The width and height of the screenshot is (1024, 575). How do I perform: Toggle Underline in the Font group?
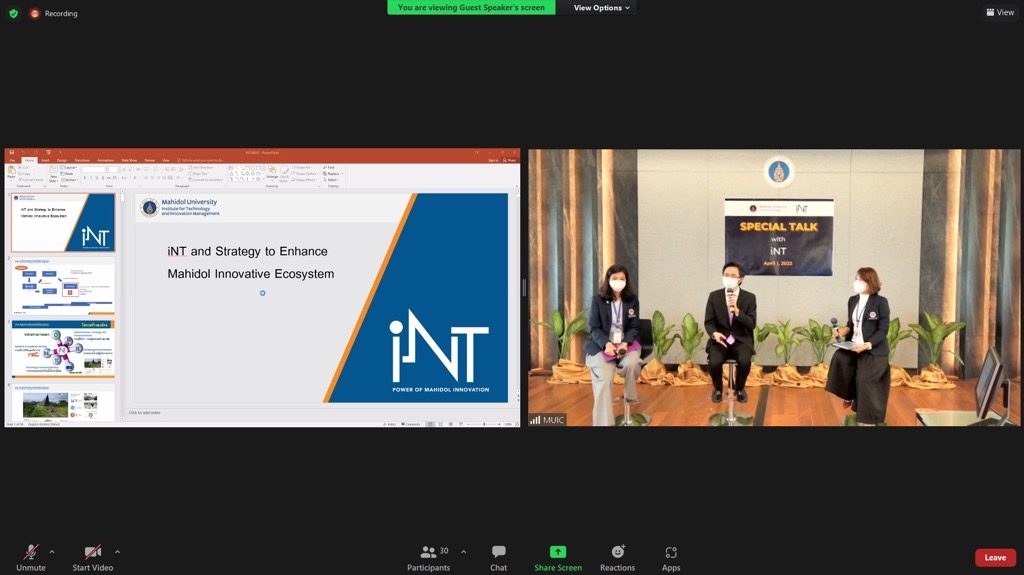[97, 178]
